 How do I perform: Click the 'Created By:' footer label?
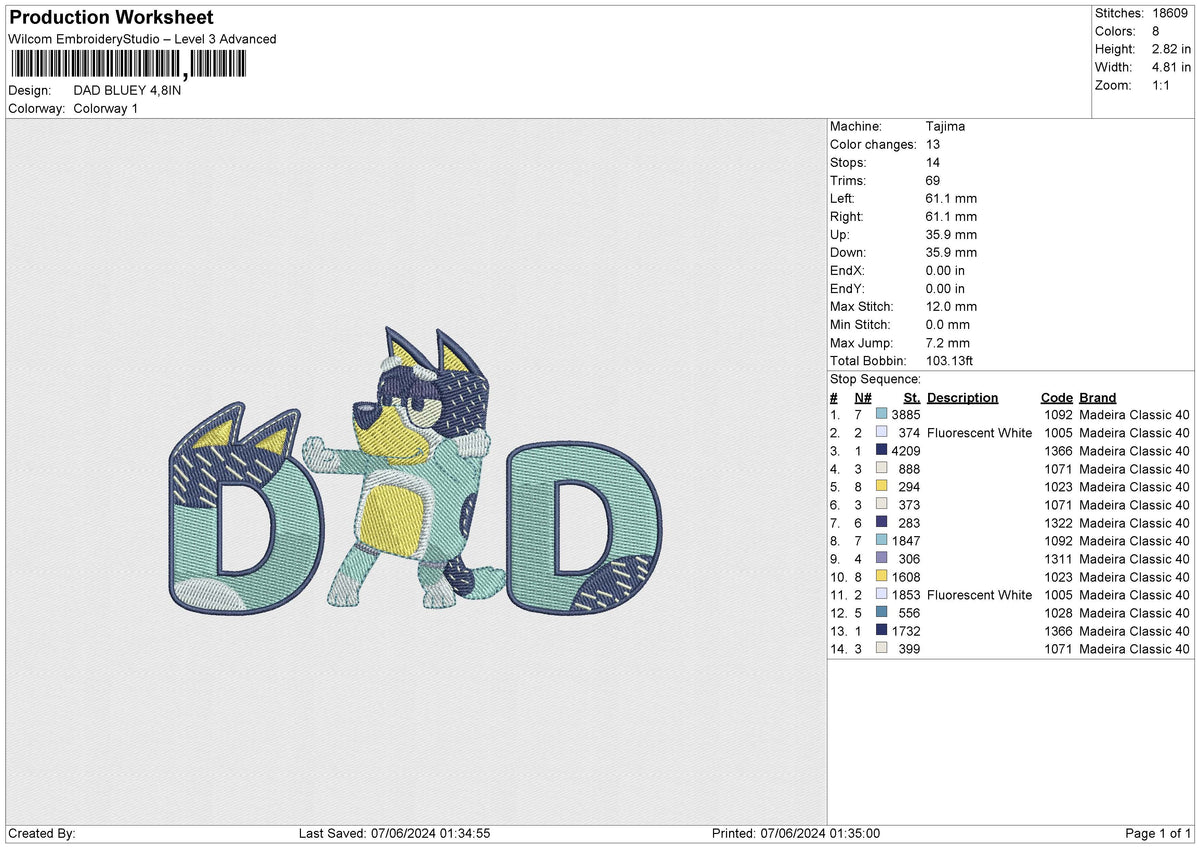[x=42, y=833]
